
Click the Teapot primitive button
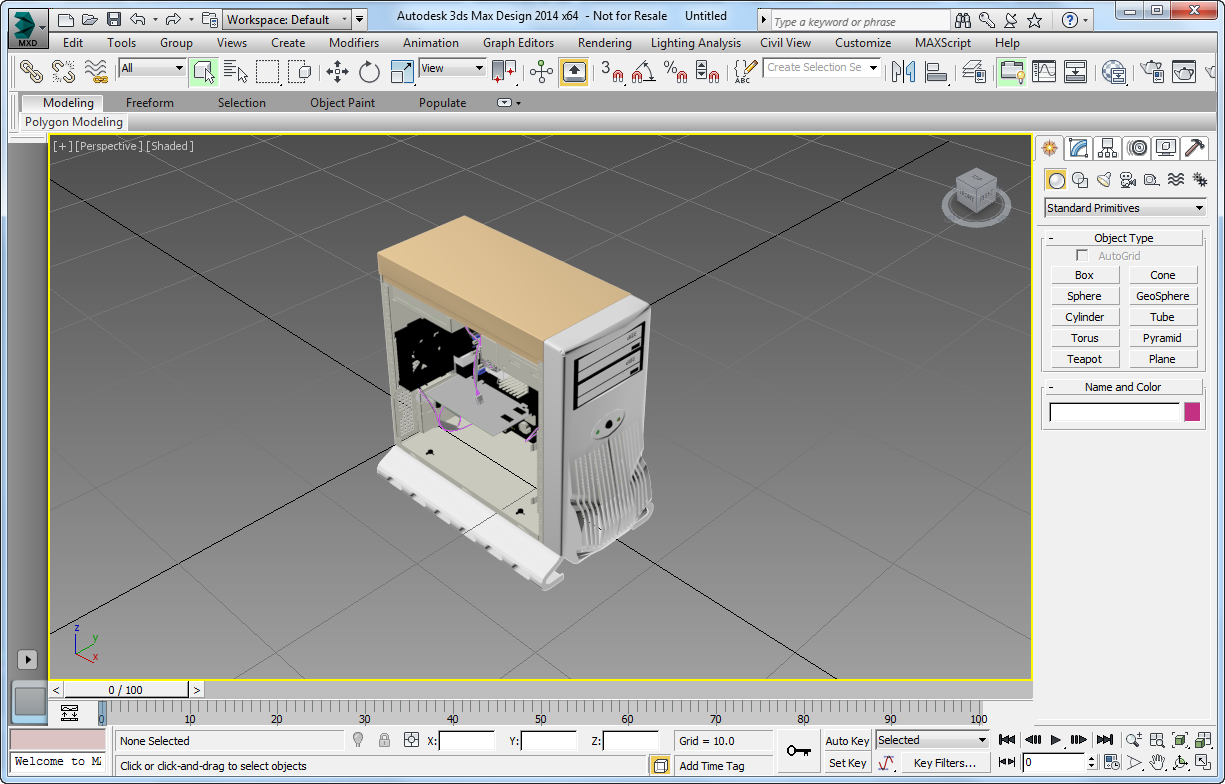(x=1085, y=358)
